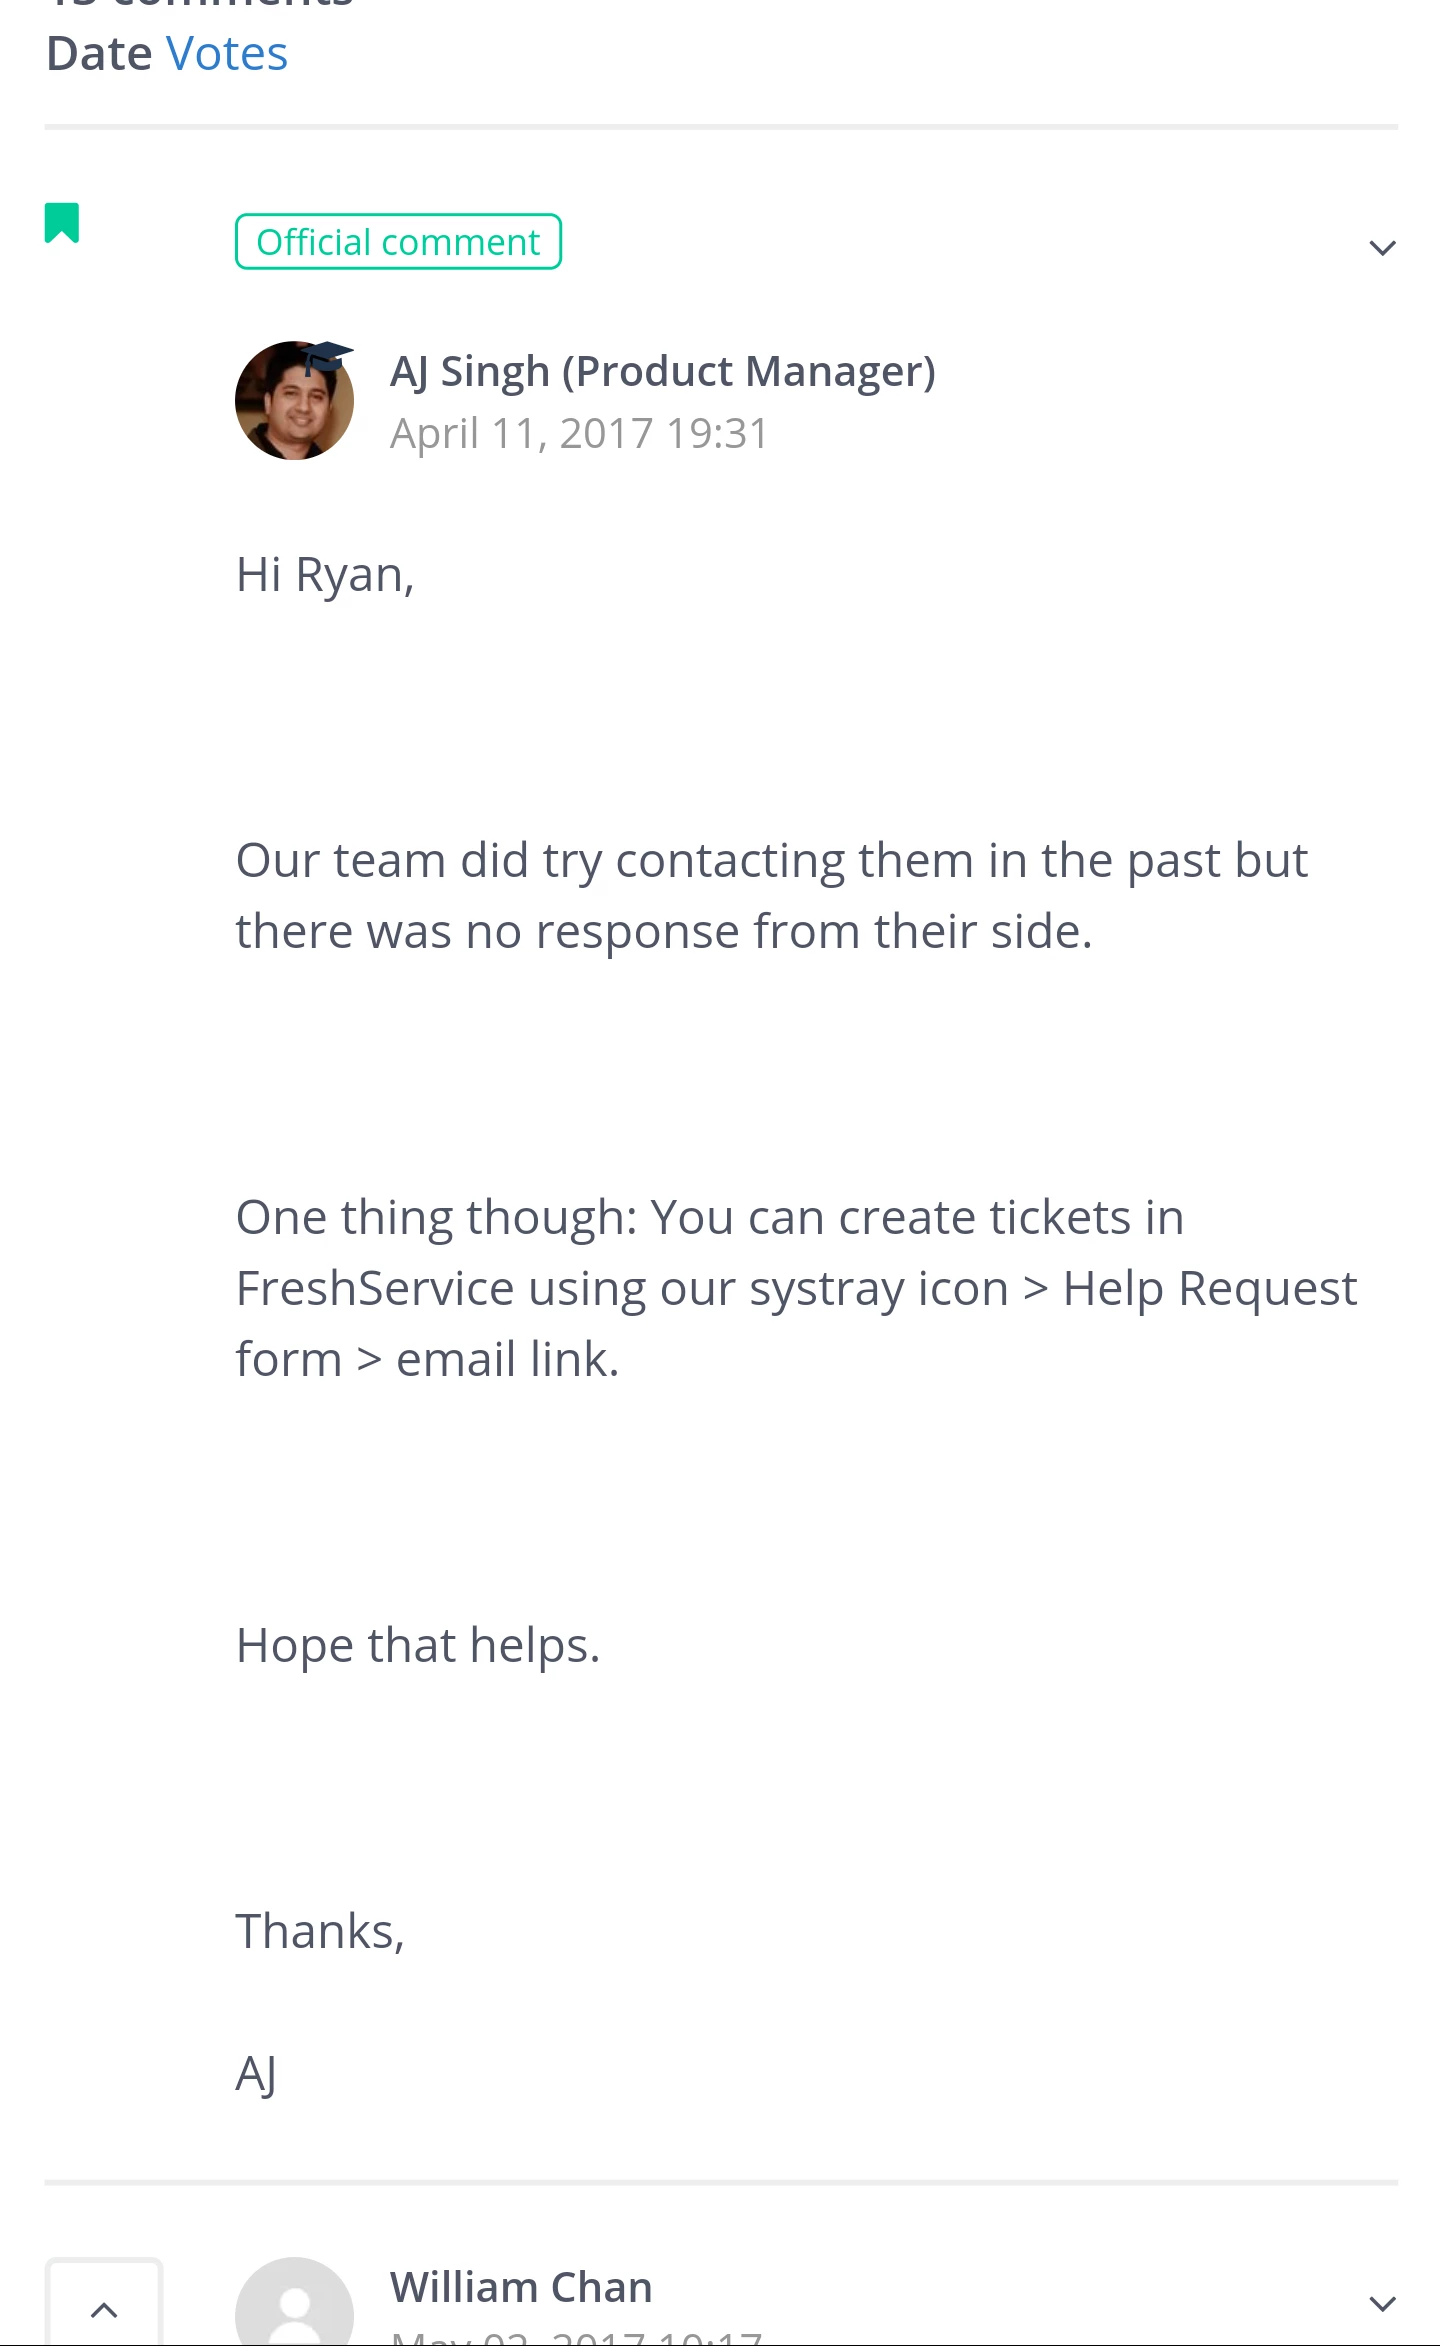This screenshot has width=1440, height=2346.
Task: Open AJ Singh (Product Manager) name link
Action: 663,372
